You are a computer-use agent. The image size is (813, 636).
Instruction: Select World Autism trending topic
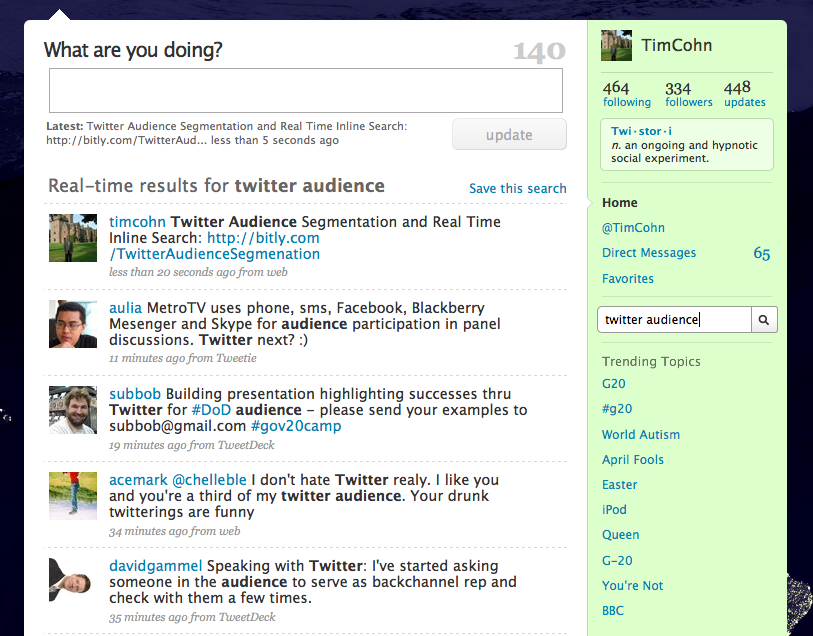[x=640, y=435]
